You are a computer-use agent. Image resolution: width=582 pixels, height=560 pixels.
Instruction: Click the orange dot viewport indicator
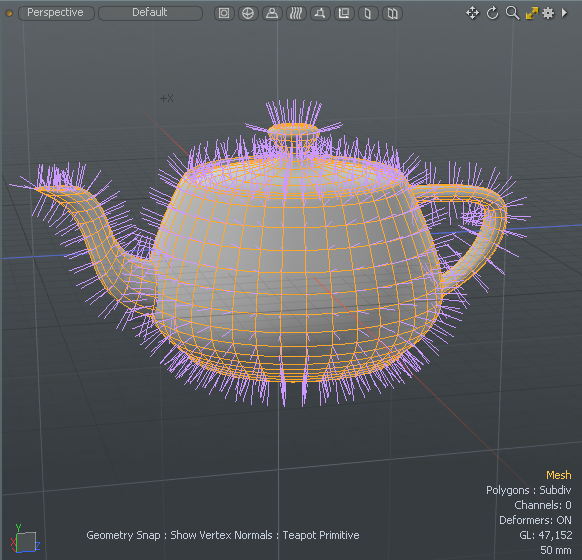(9, 13)
